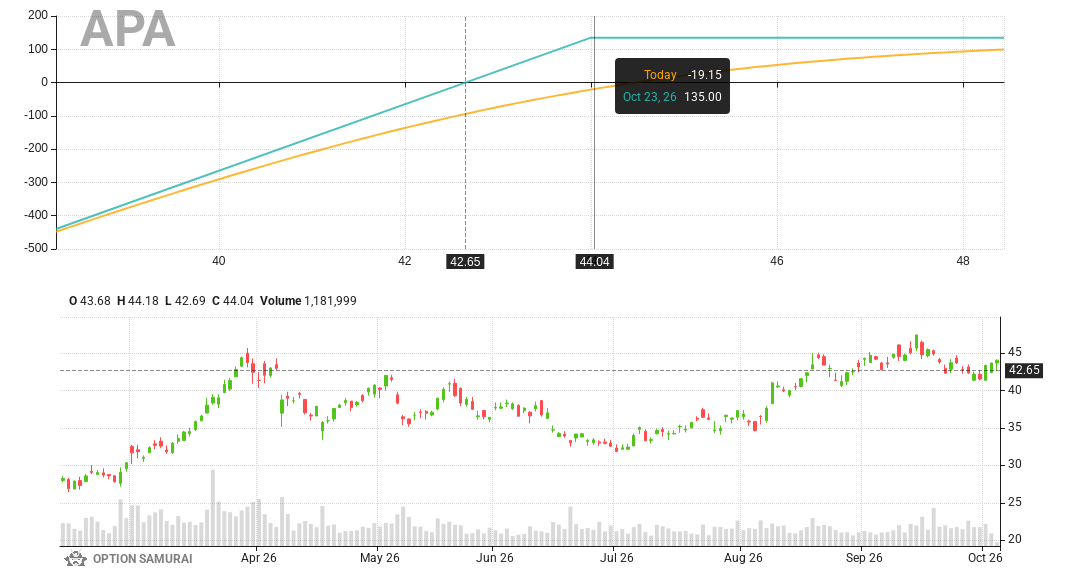
Task: Click the 44.04 current price marker
Action: pos(594,262)
